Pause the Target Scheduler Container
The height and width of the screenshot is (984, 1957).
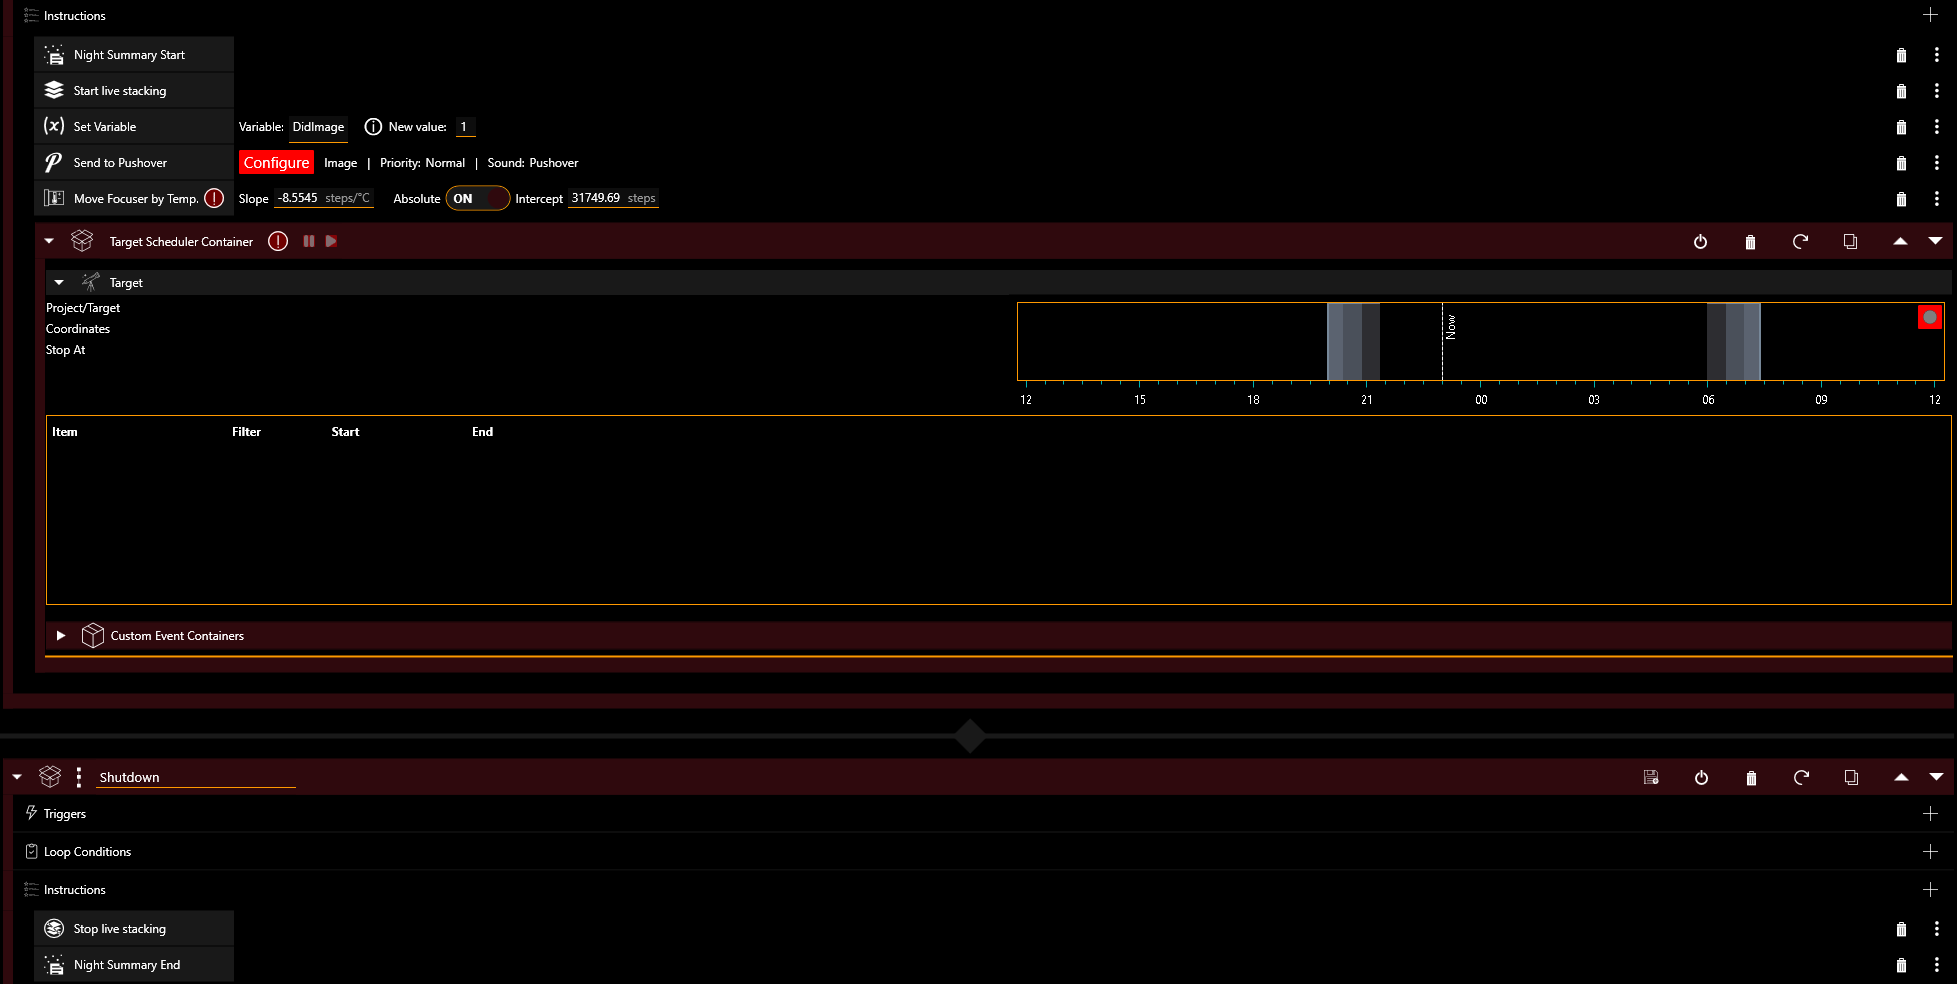pos(309,241)
